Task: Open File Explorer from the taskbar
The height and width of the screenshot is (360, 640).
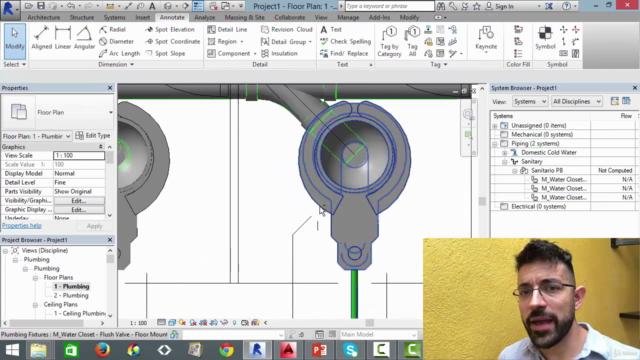Action: coord(38,350)
